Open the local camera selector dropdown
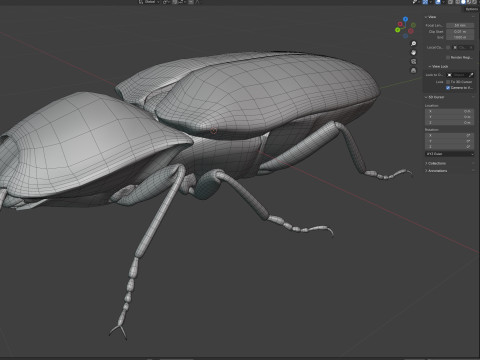The image size is (480, 360). (463, 47)
